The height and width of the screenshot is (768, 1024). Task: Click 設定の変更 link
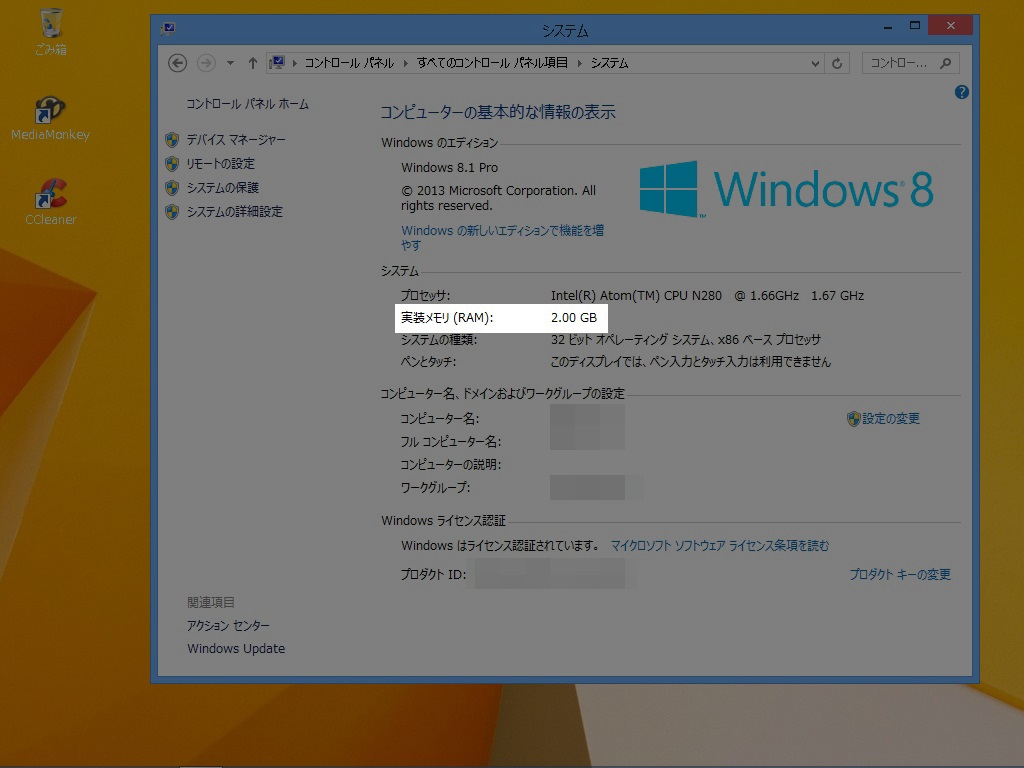891,419
